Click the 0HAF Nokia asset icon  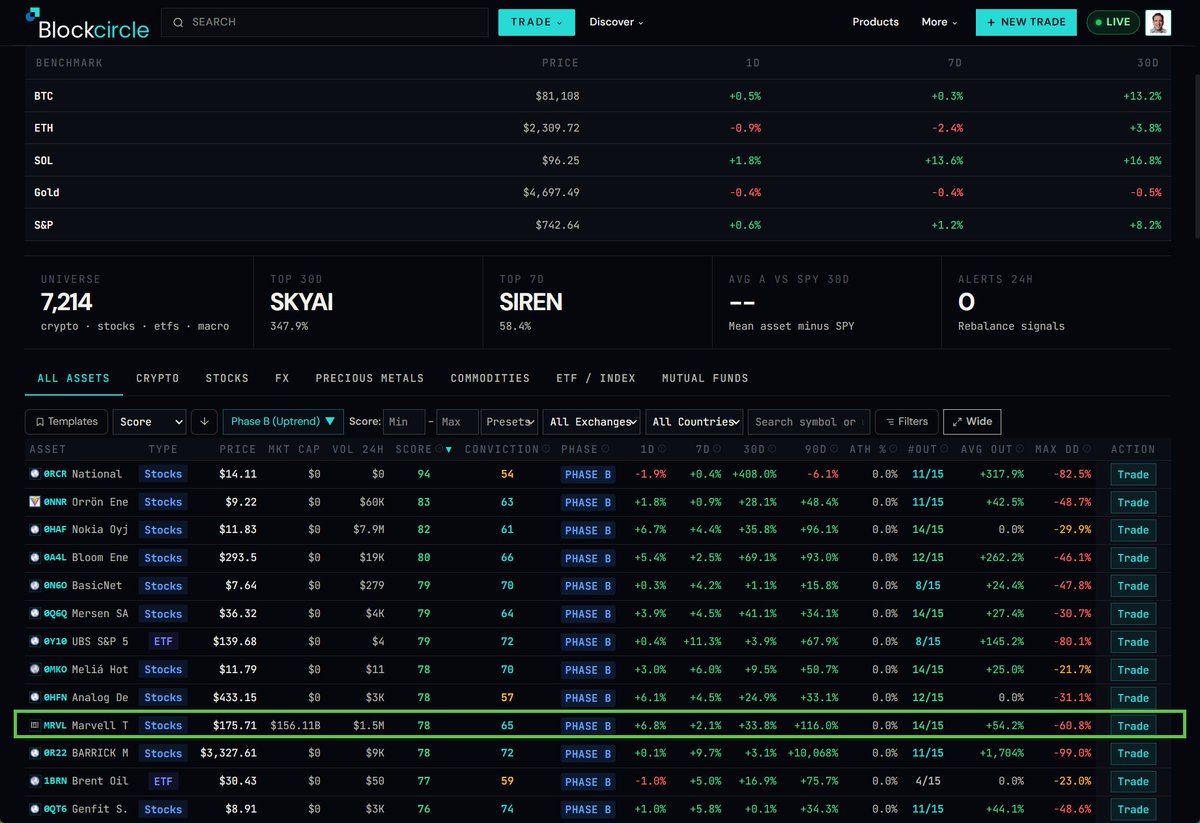[x=35, y=530]
